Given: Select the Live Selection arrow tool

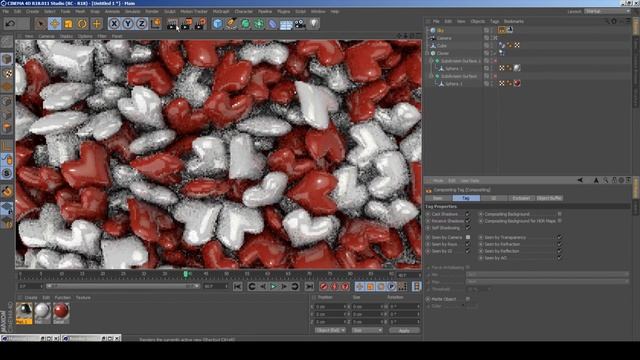Looking at the screenshot, I should click(40, 24).
